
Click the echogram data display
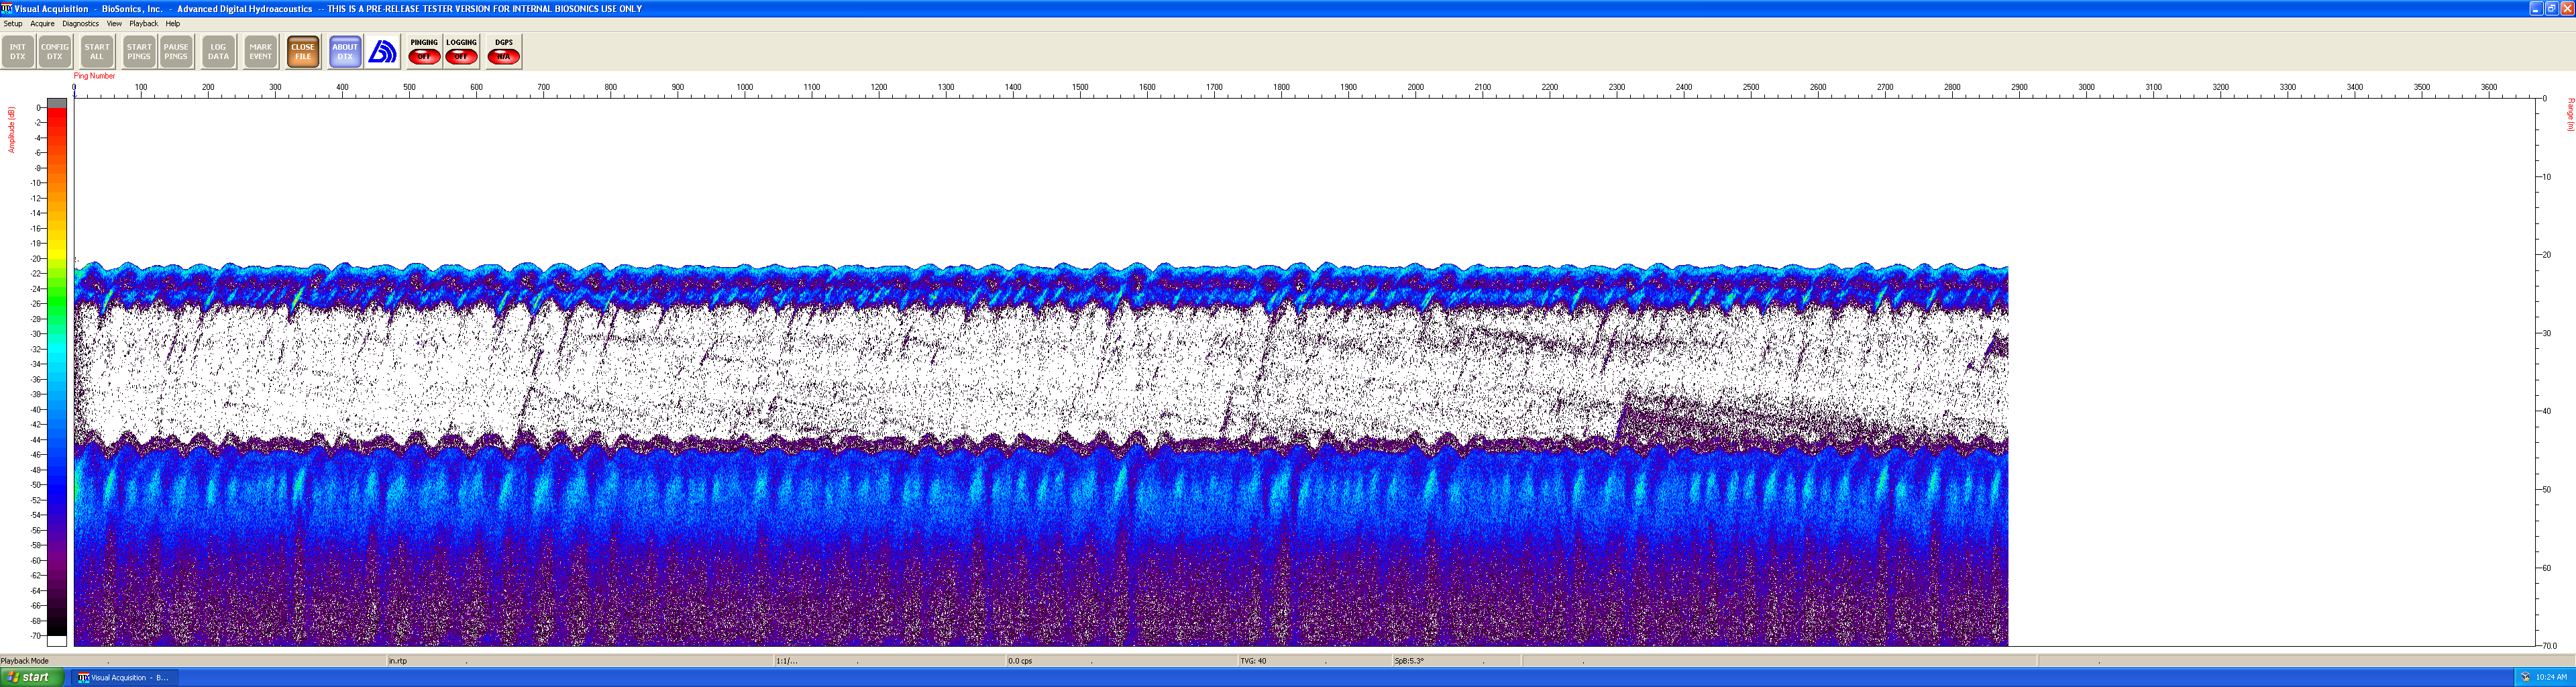(1041, 455)
